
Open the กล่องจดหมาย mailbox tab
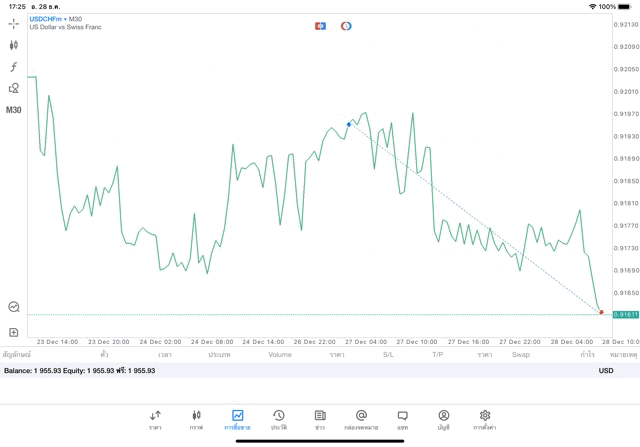click(x=361, y=420)
